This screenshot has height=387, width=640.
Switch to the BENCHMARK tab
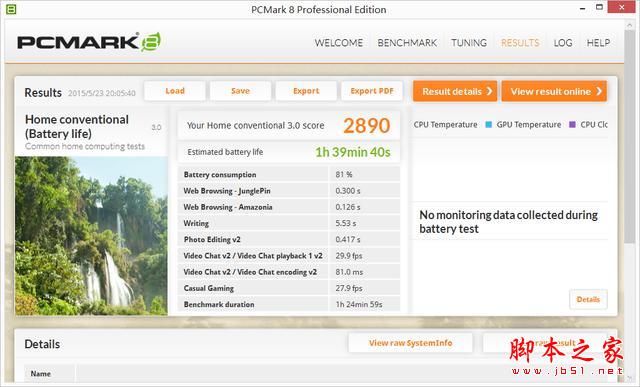[407, 43]
